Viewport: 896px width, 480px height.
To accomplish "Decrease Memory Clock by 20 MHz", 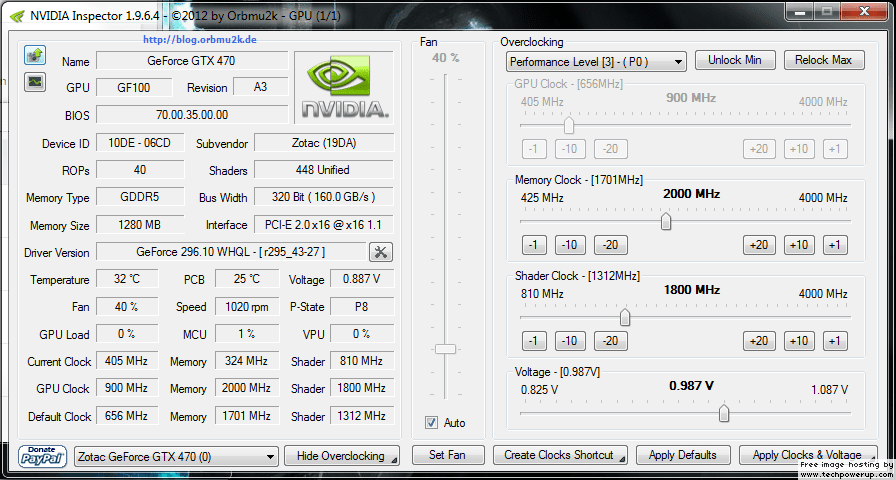I will pyautogui.click(x=611, y=245).
